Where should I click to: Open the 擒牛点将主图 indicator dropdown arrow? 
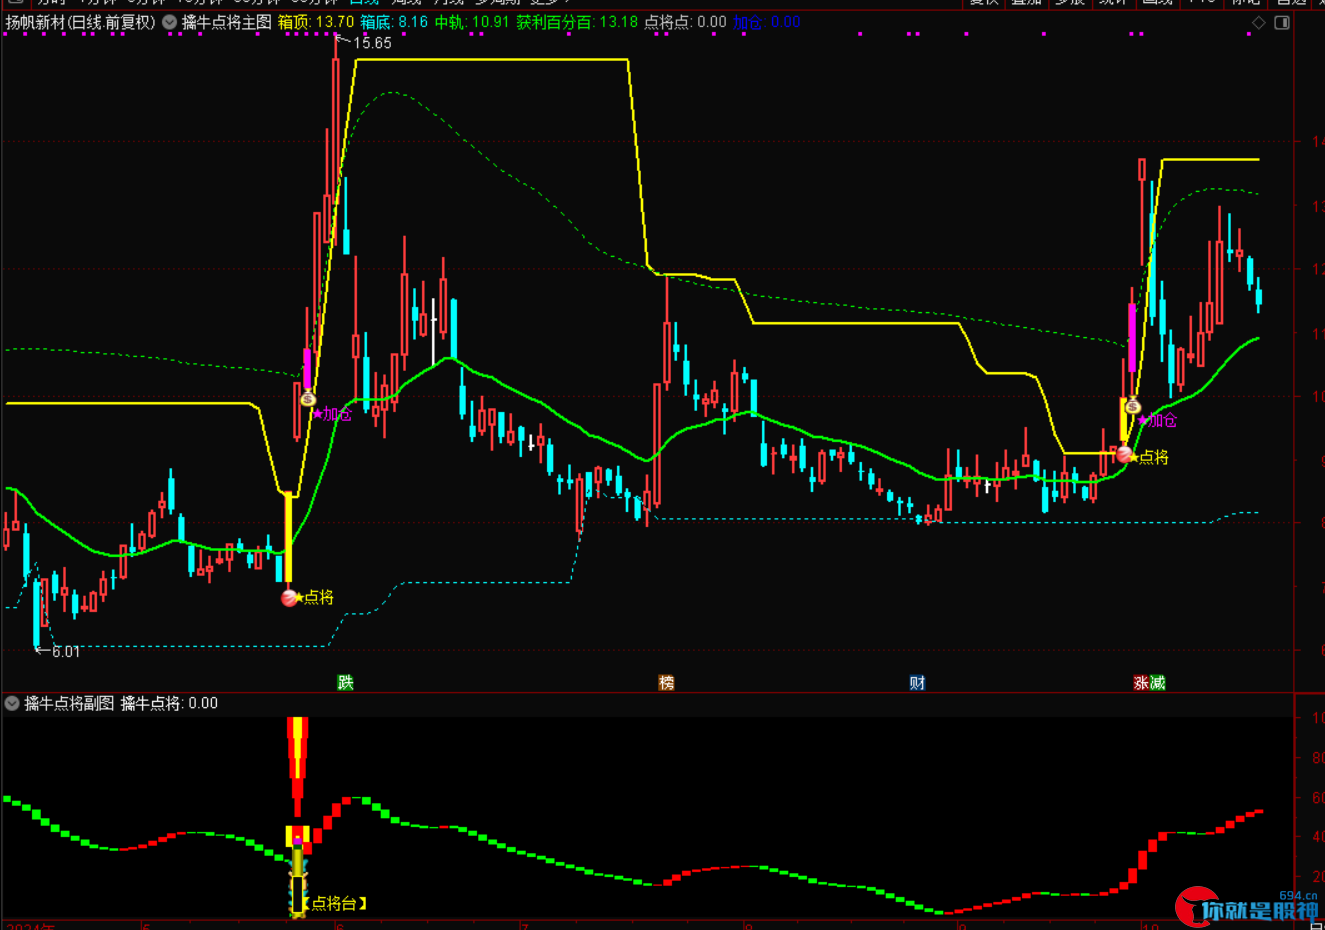(169, 22)
